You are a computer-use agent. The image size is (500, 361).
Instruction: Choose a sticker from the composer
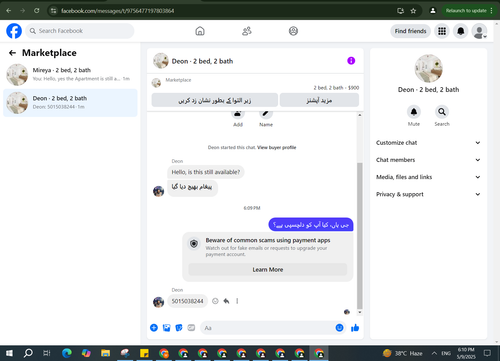[179, 328]
